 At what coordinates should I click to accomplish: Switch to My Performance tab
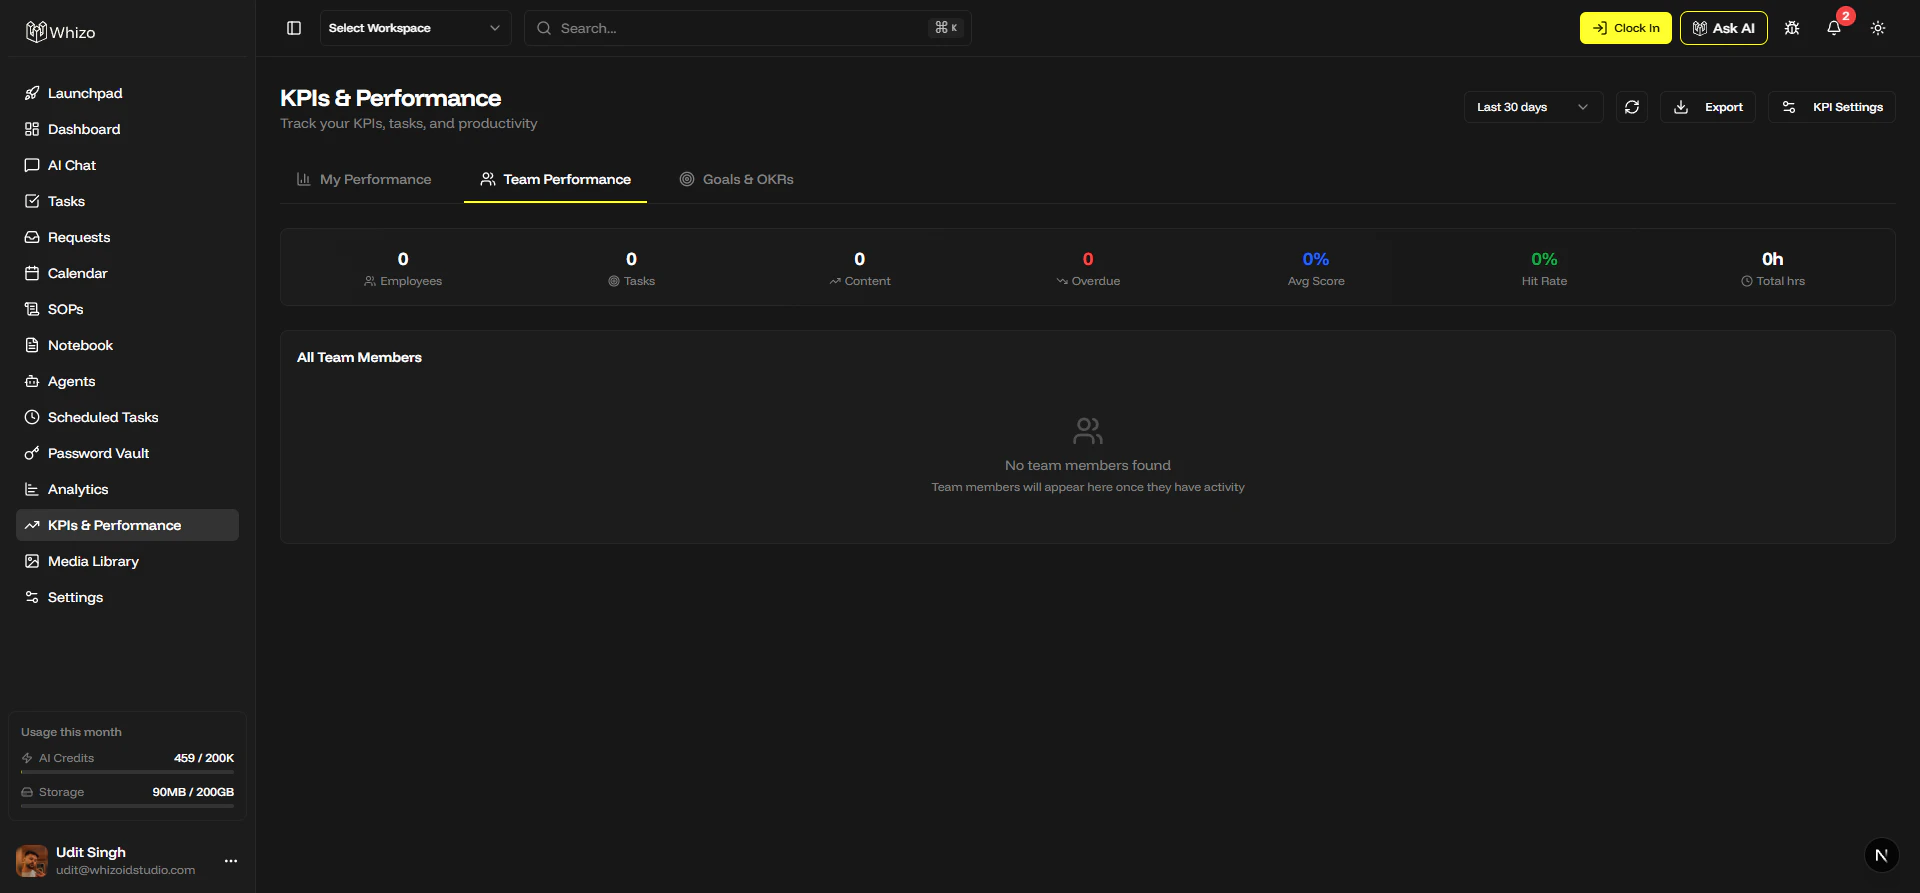pyautogui.click(x=364, y=179)
